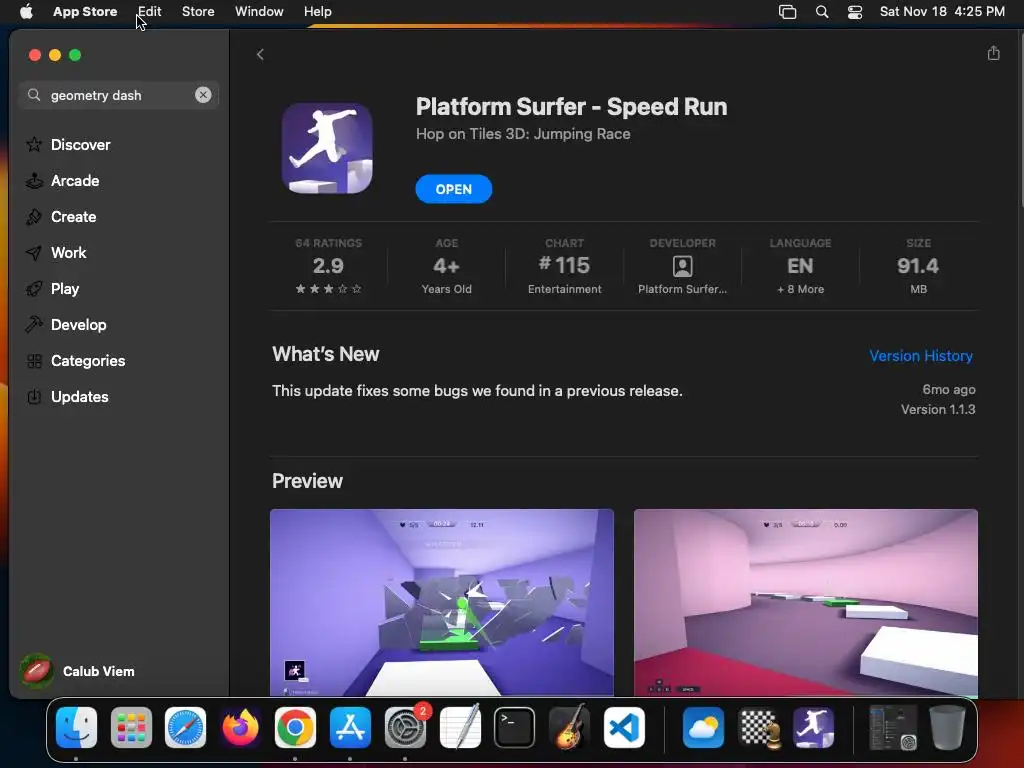Image resolution: width=1024 pixels, height=768 pixels.
Task: Click App Store icon in Dock
Action: tap(350, 727)
